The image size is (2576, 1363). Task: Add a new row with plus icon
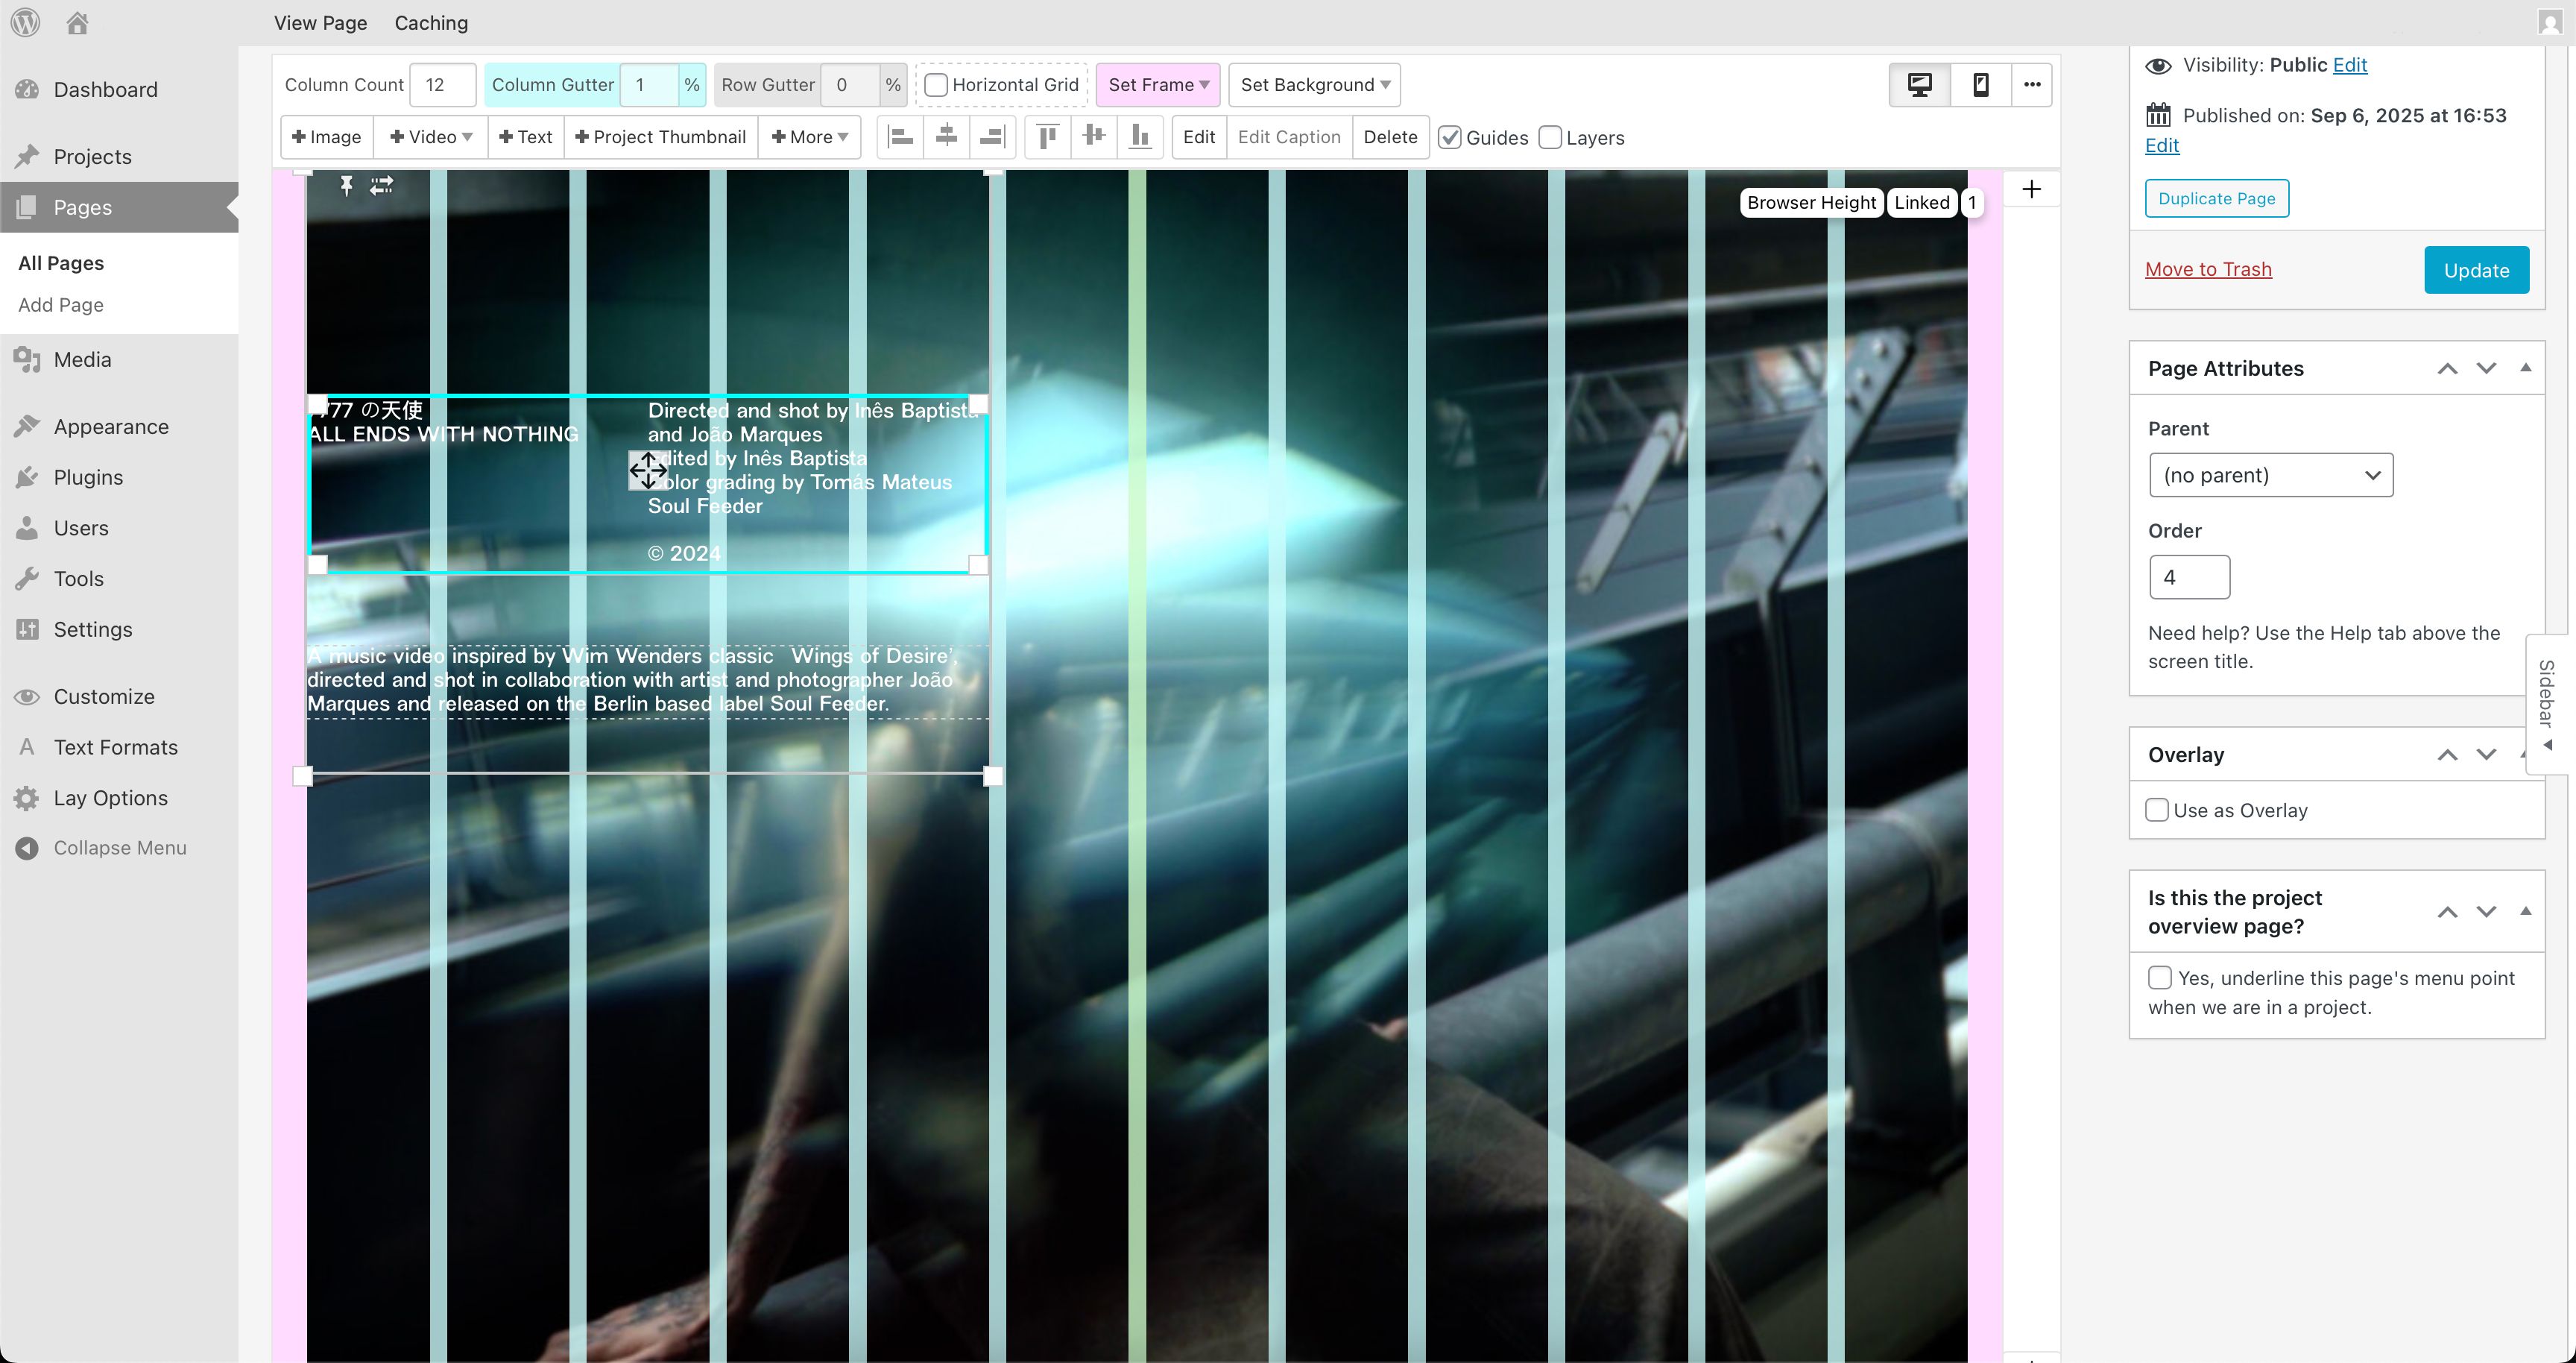pos(2031,190)
